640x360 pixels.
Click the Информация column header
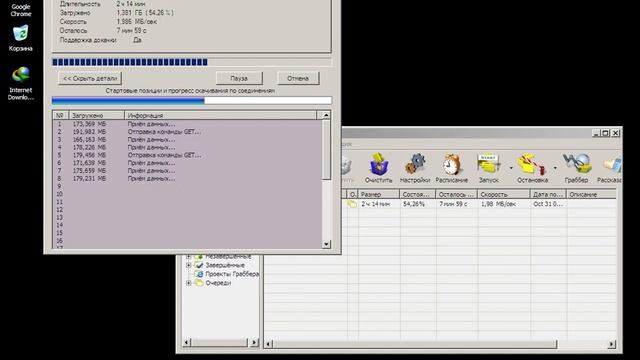(220, 116)
